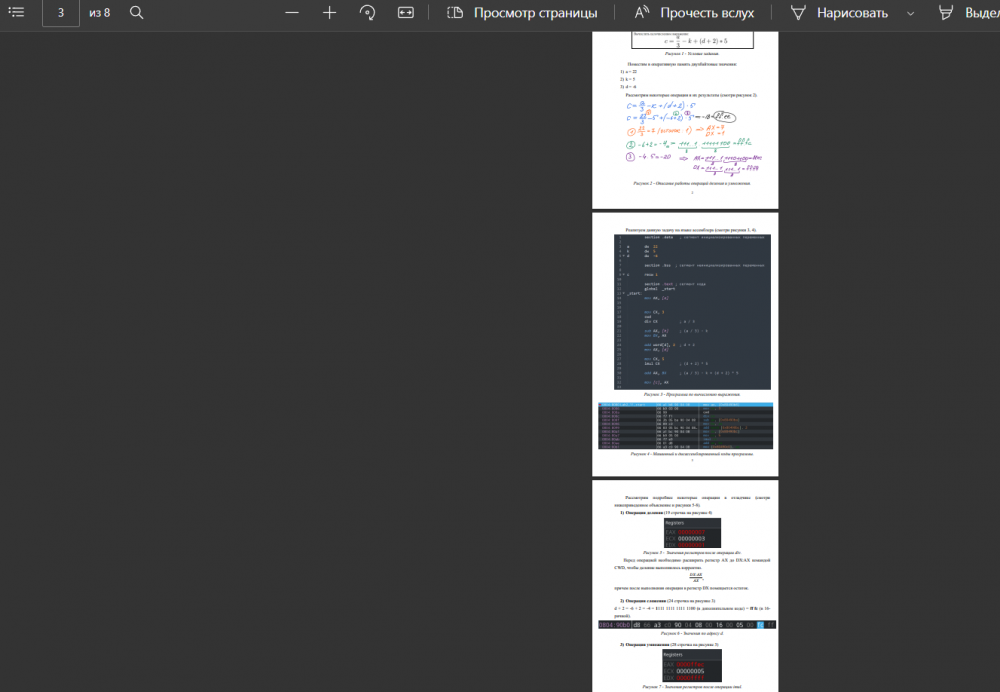Screen dimensions: 1000x692
Task: Click the assembler code screenshot on page 3
Action: (693, 312)
